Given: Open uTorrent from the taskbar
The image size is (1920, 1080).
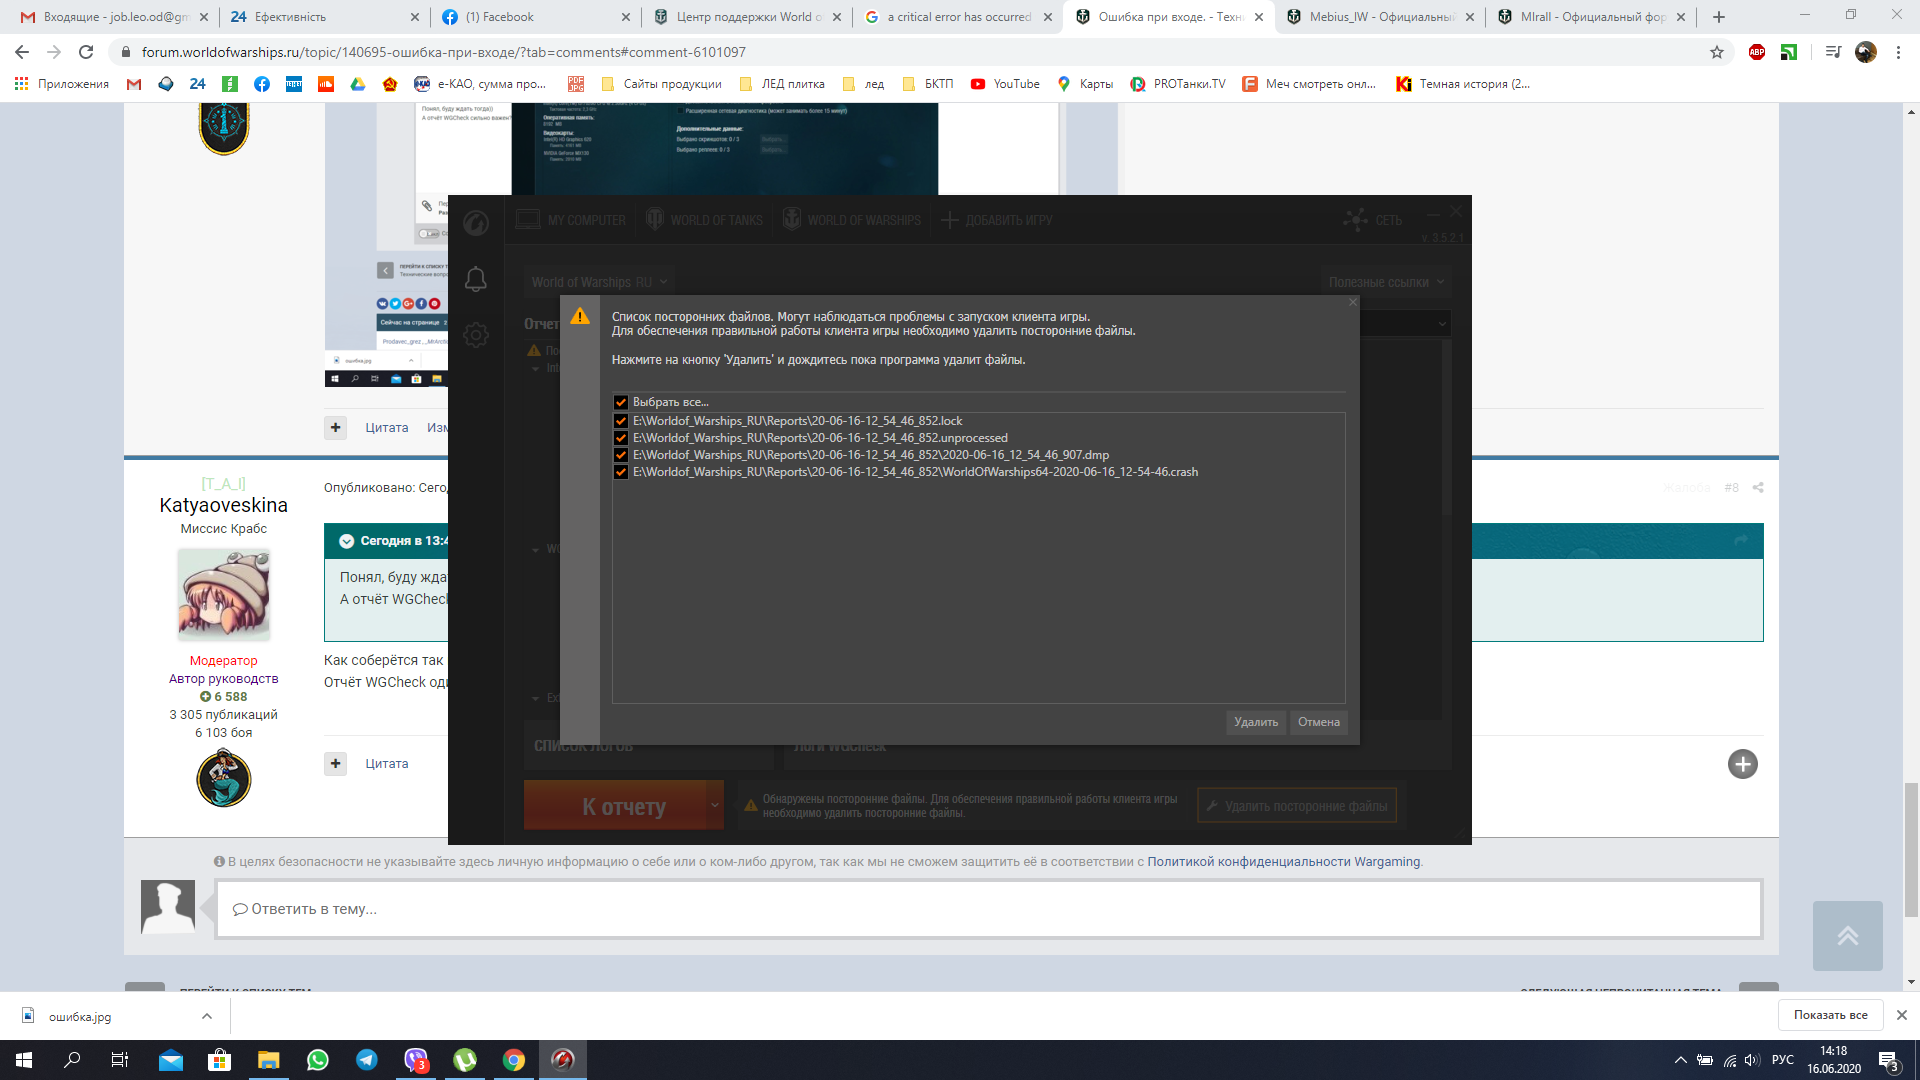Looking at the screenshot, I should 465,1060.
